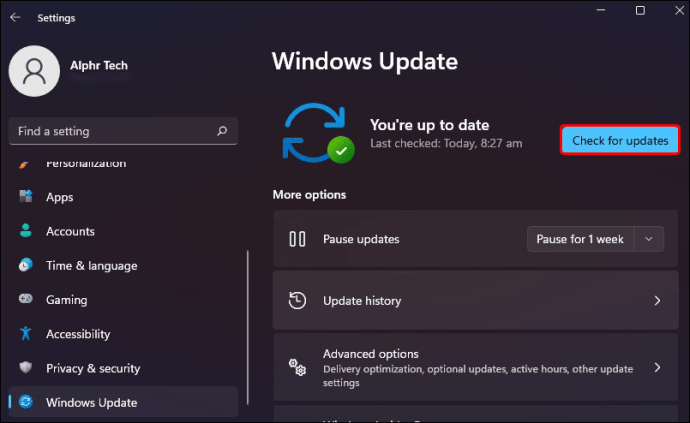Viewport: 690px width, 423px height.
Task: Click the More options heading
Action: coord(309,195)
